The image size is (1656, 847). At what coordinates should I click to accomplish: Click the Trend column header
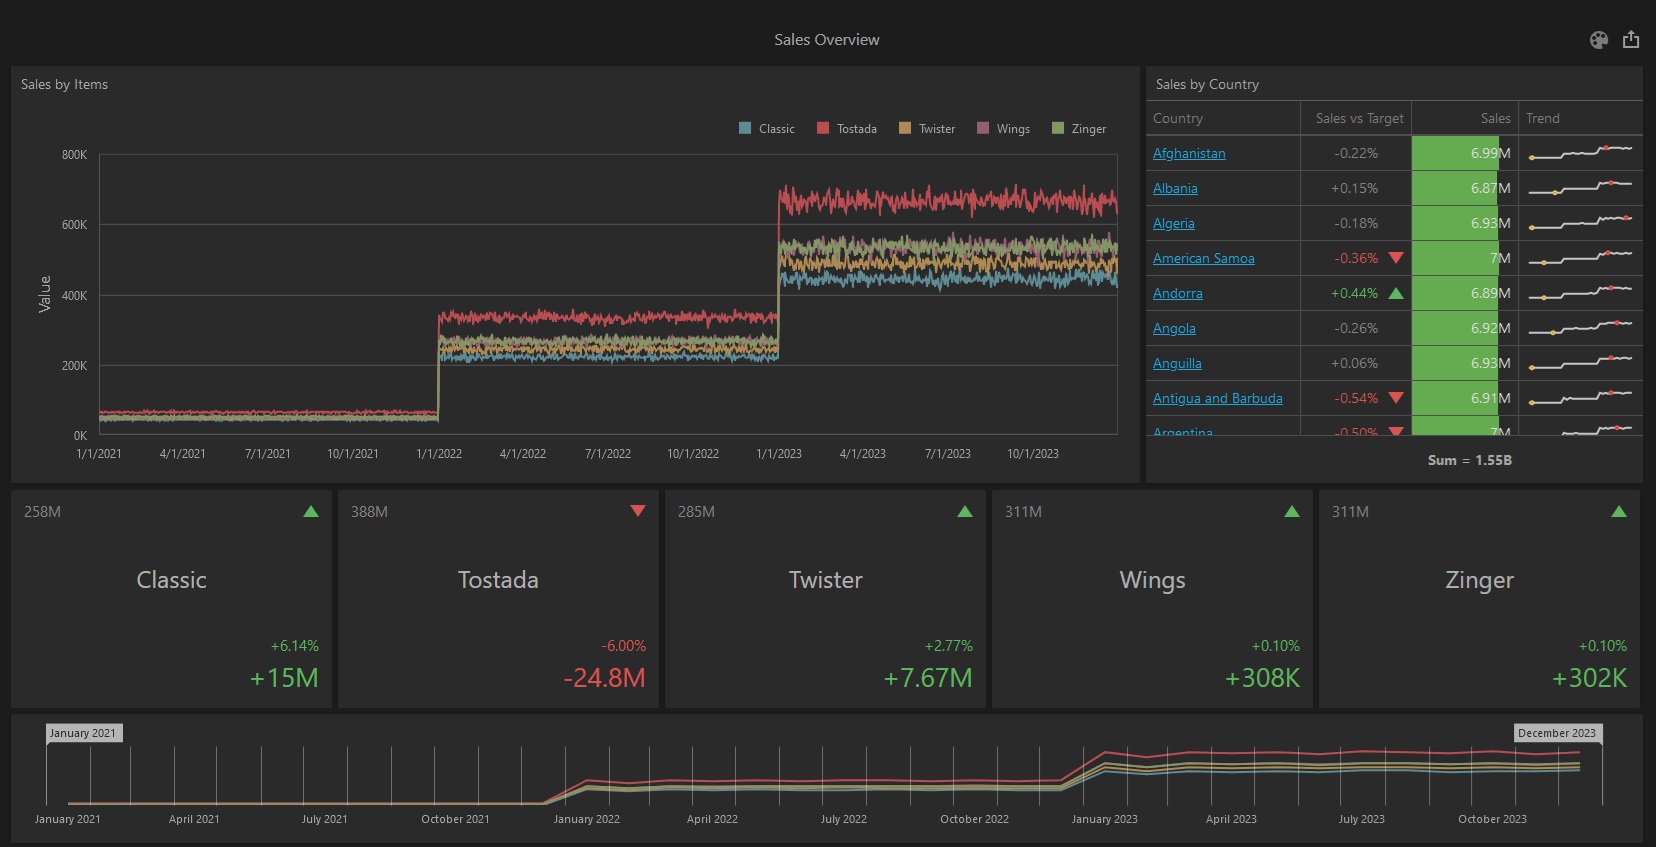point(1542,118)
